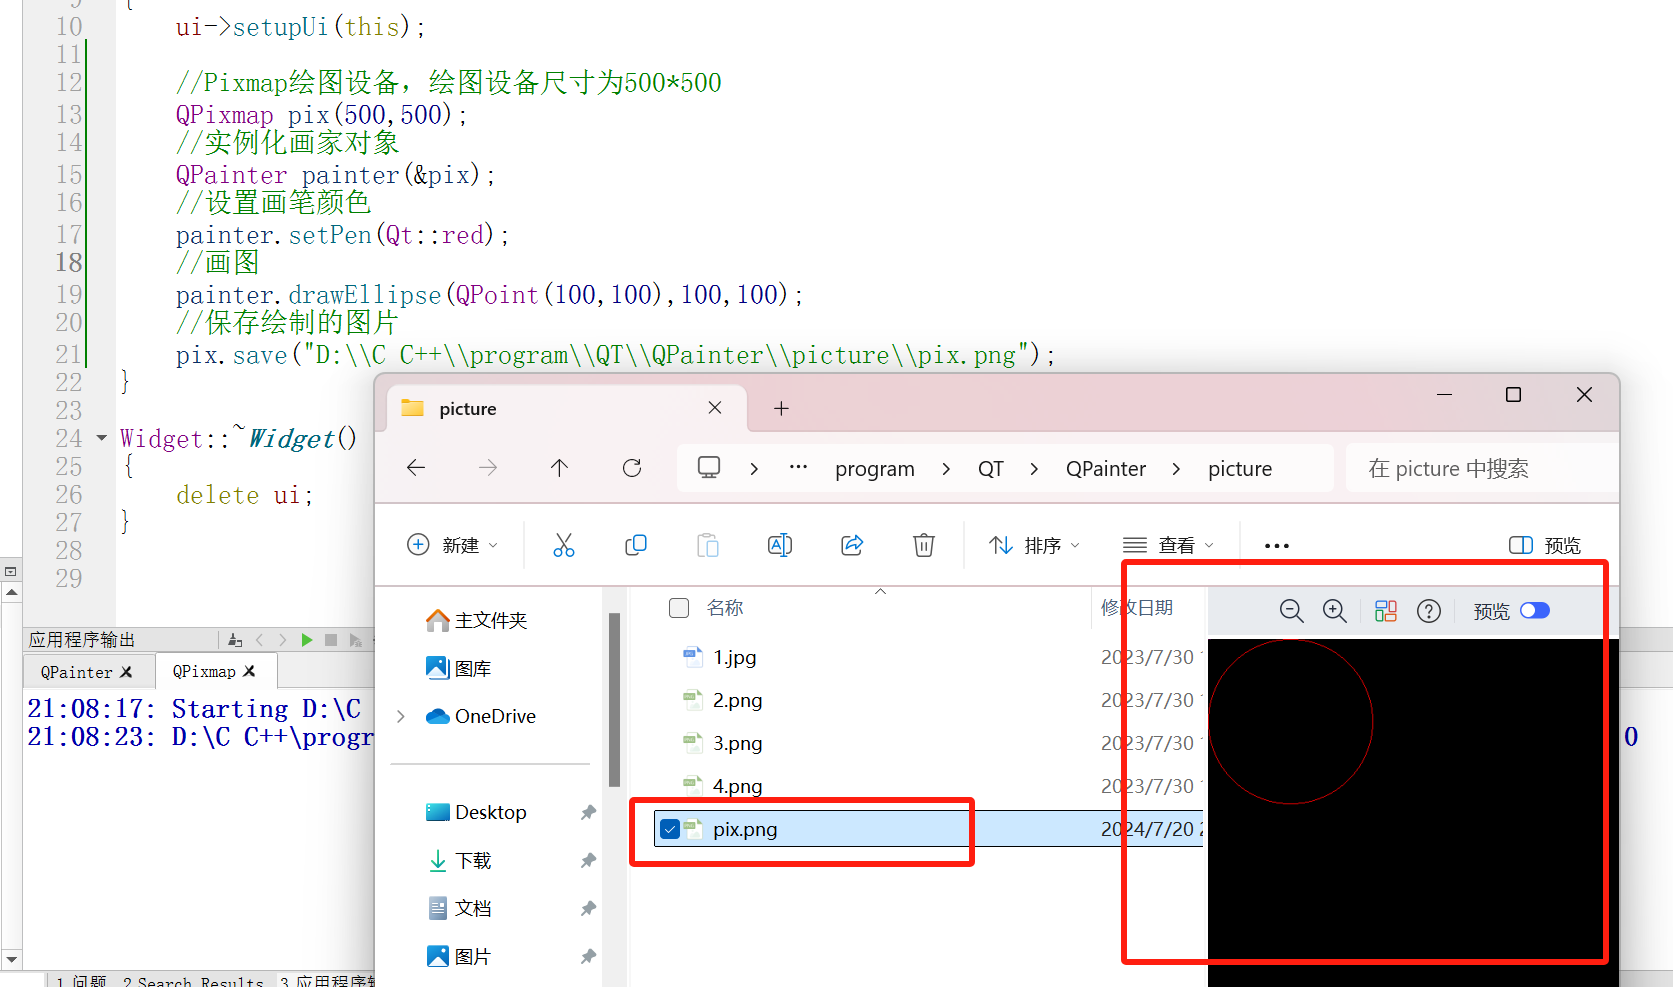The height and width of the screenshot is (987, 1673).
Task: Uncheck the pix.png selection checkbox
Action: point(670,829)
